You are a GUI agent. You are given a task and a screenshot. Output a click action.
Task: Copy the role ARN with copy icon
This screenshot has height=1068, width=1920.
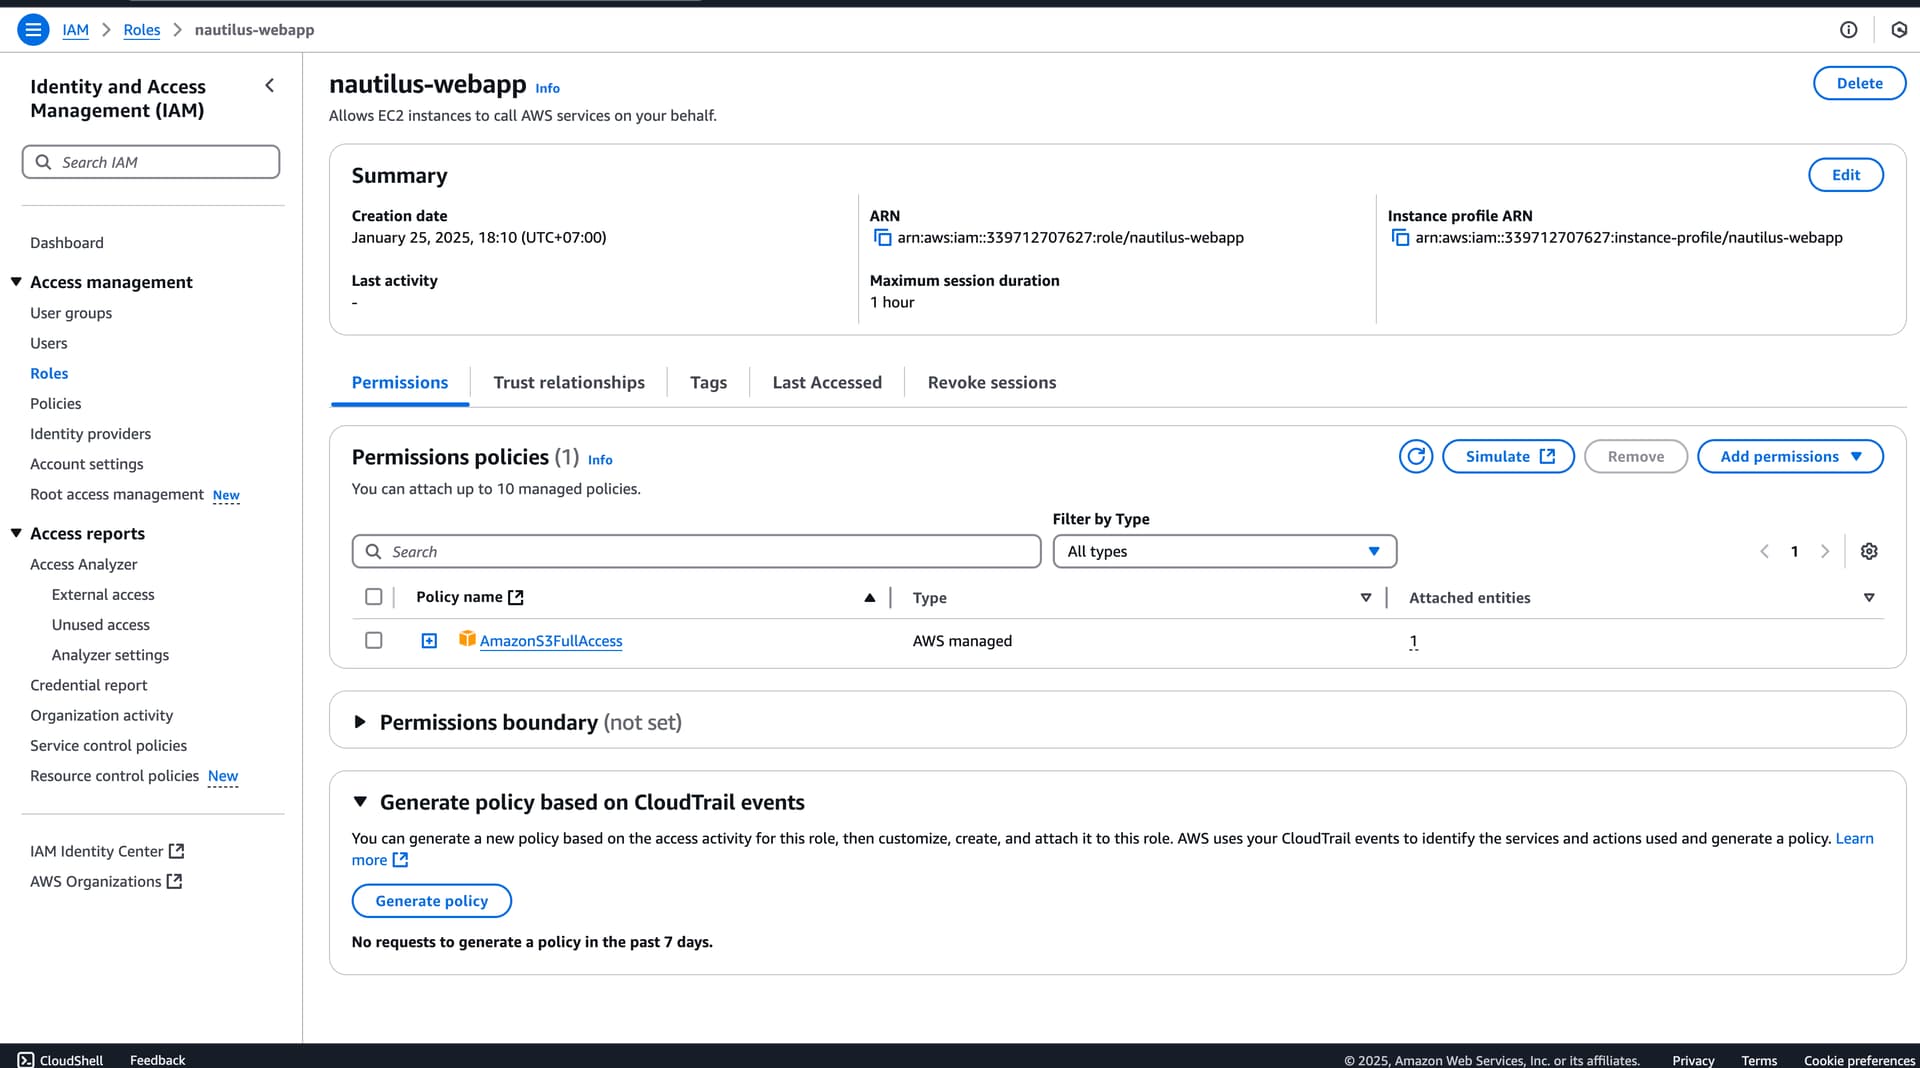(x=882, y=238)
